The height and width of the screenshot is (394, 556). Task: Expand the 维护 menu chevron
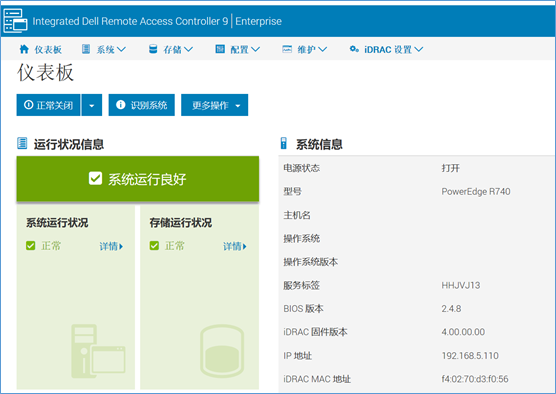(x=322, y=49)
